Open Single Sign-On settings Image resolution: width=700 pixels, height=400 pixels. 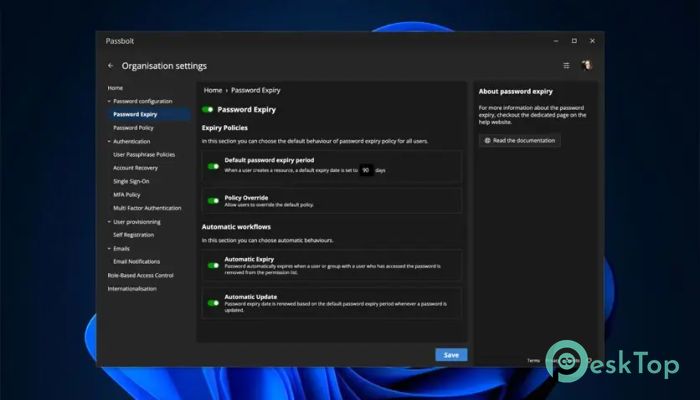(131, 181)
